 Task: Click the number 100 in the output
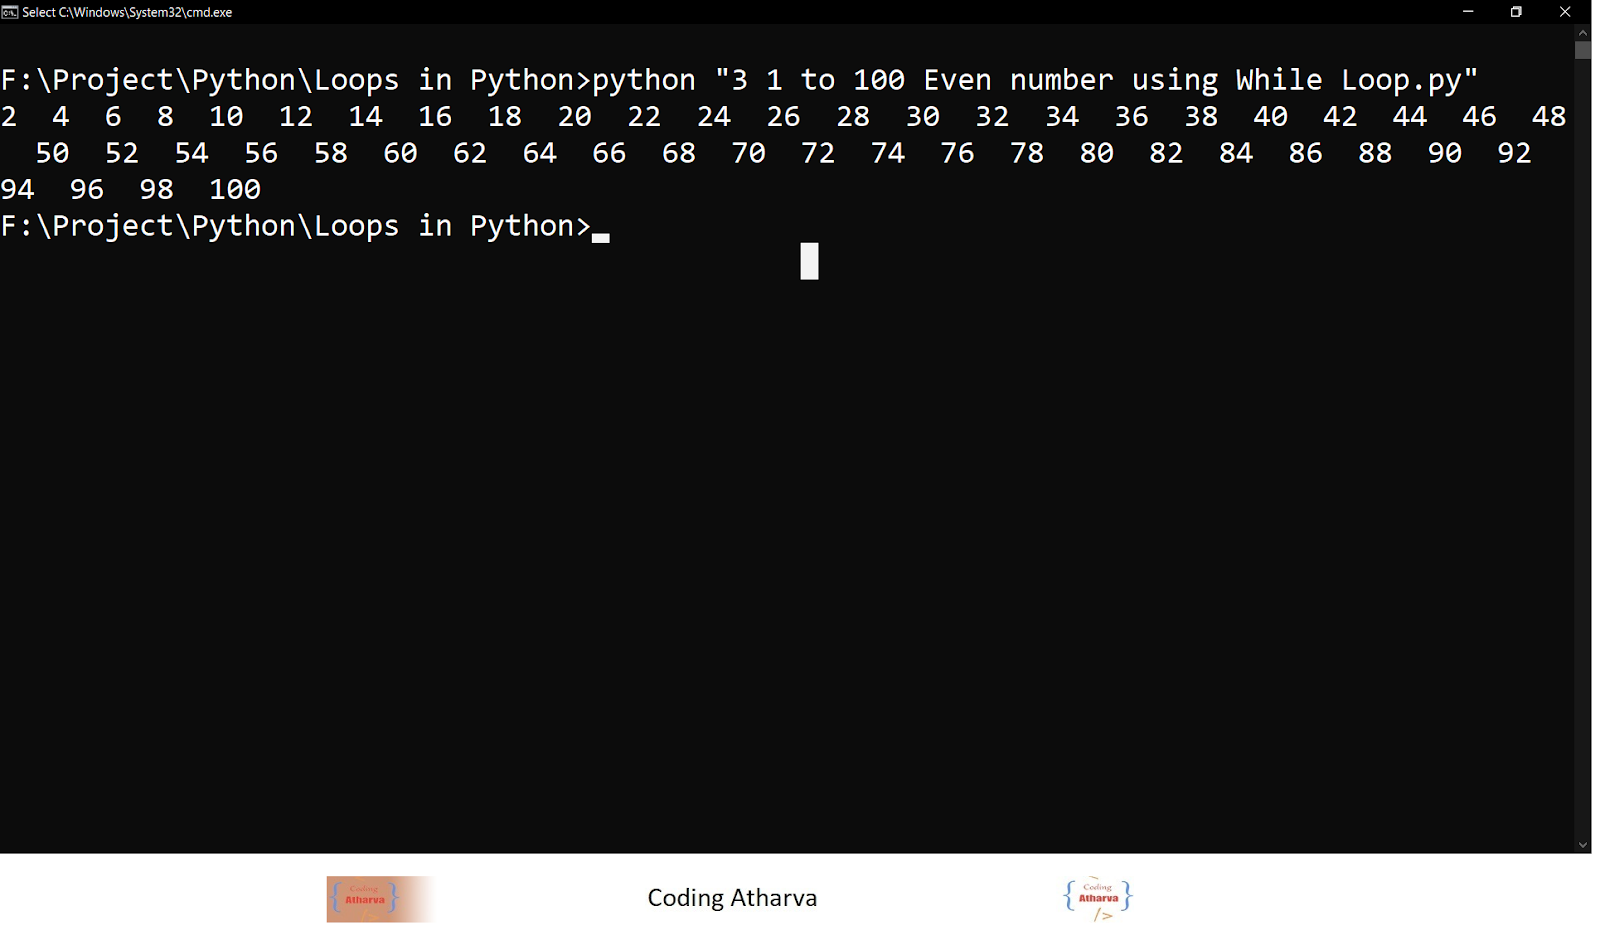(x=236, y=188)
